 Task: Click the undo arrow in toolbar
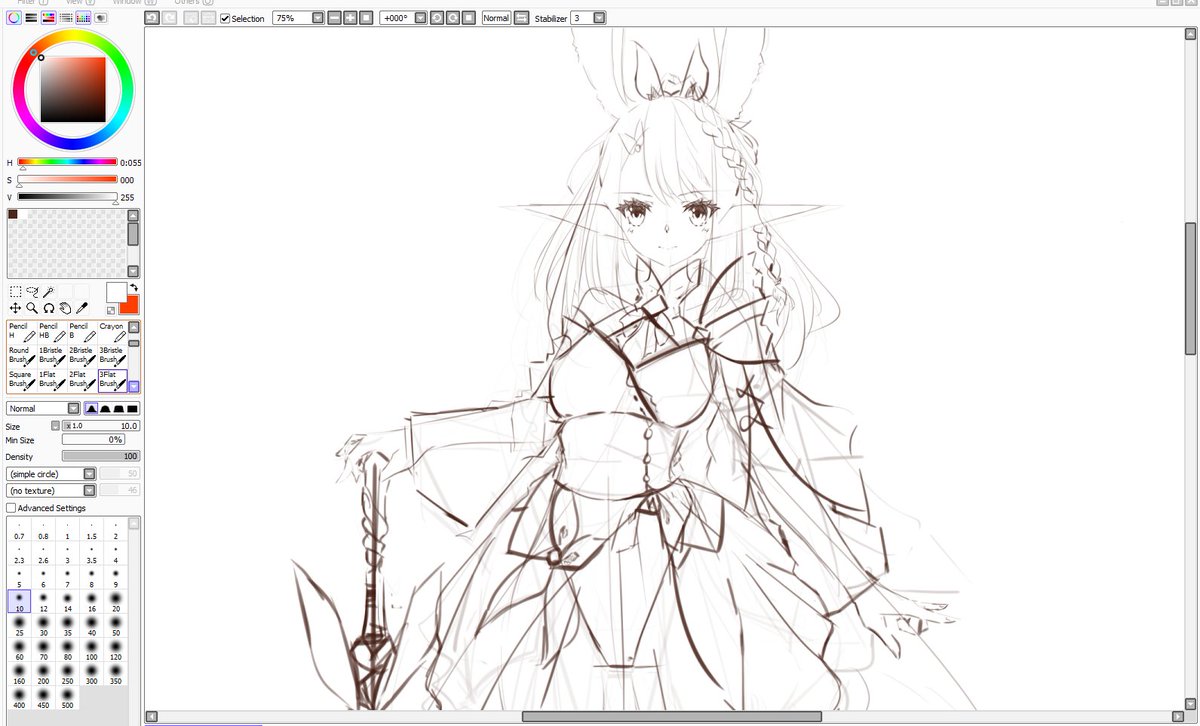[152, 18]
